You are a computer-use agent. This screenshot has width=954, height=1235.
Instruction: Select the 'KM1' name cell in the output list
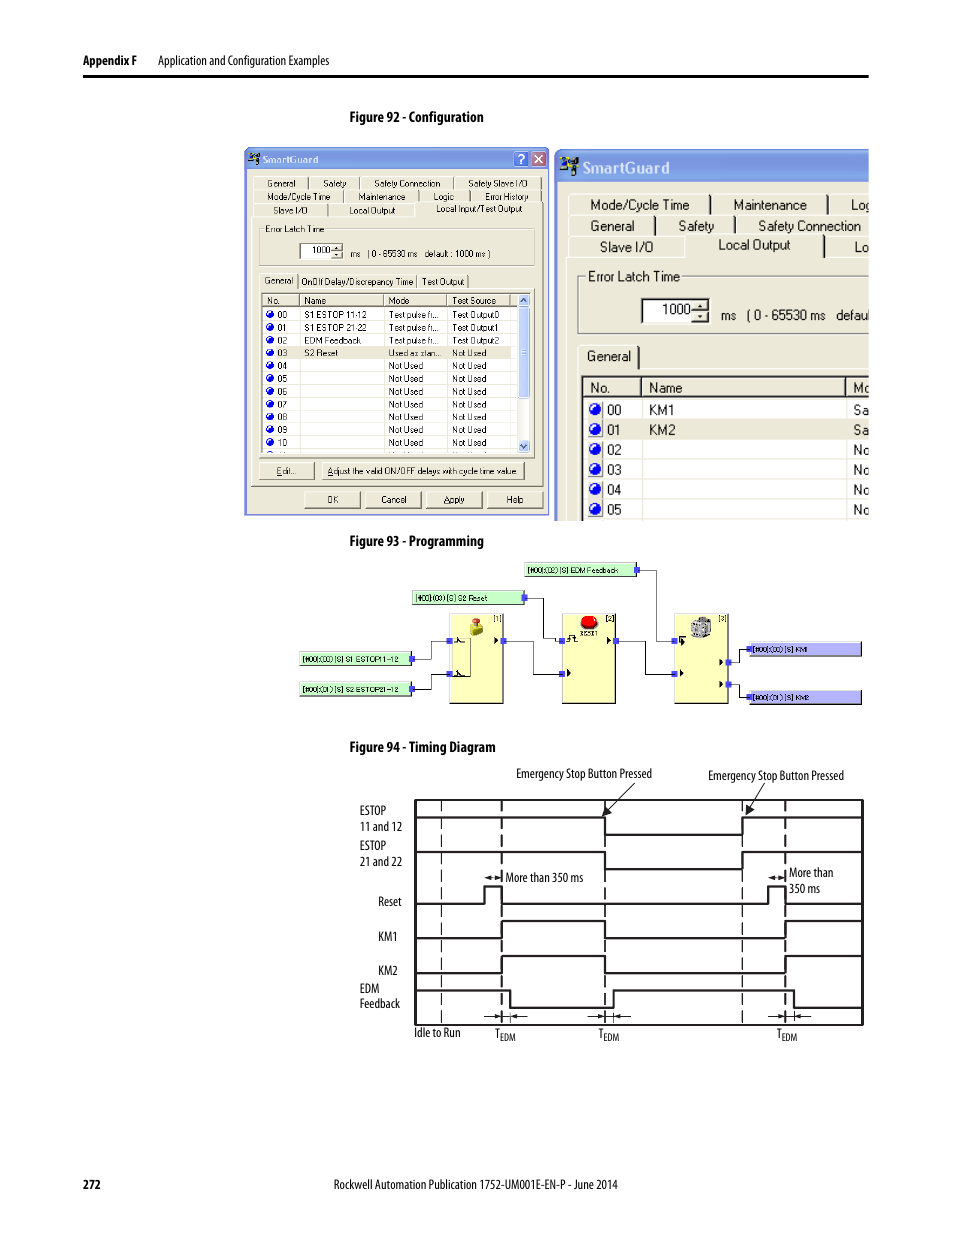point(743,410)
